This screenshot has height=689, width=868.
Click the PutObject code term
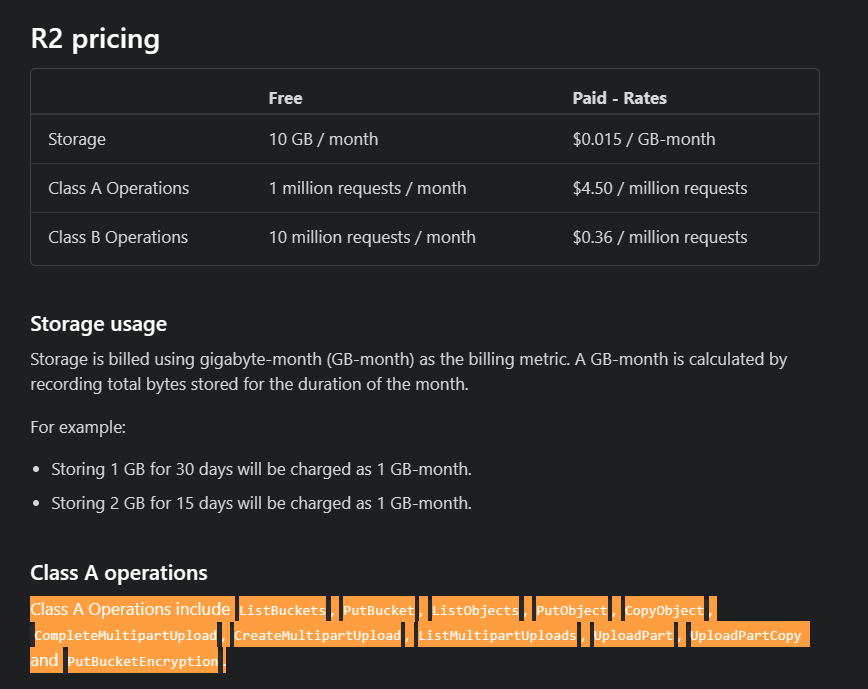(x=571, y=610)
